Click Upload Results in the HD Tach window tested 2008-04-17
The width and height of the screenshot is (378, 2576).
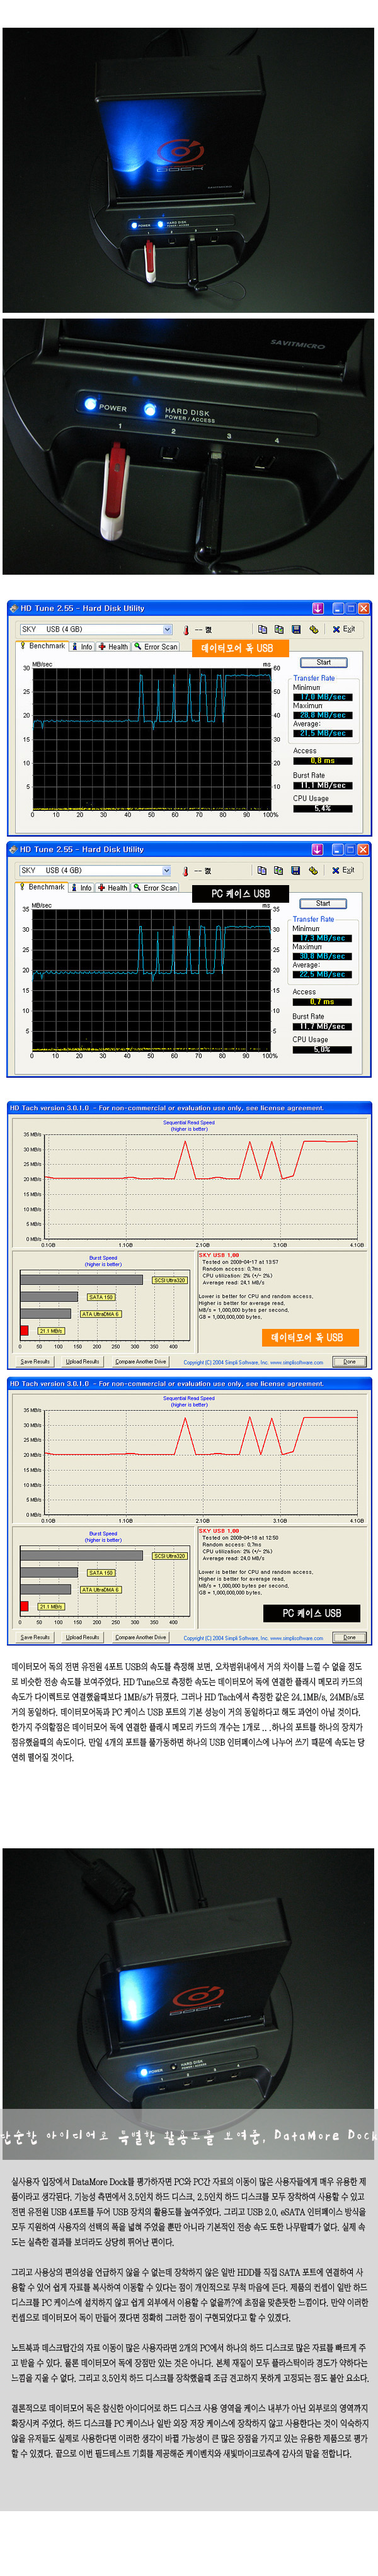pyautogui.click(x=82, y=1361)
